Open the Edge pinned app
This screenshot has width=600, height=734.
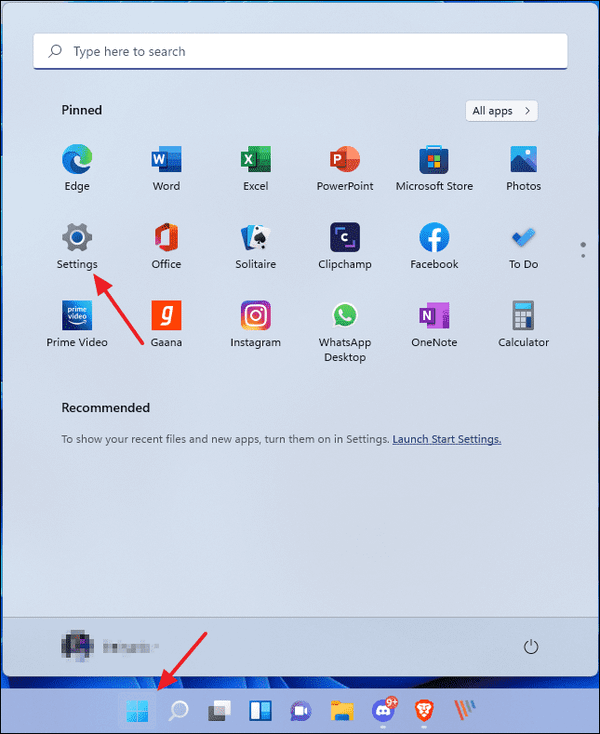point(77,168)
